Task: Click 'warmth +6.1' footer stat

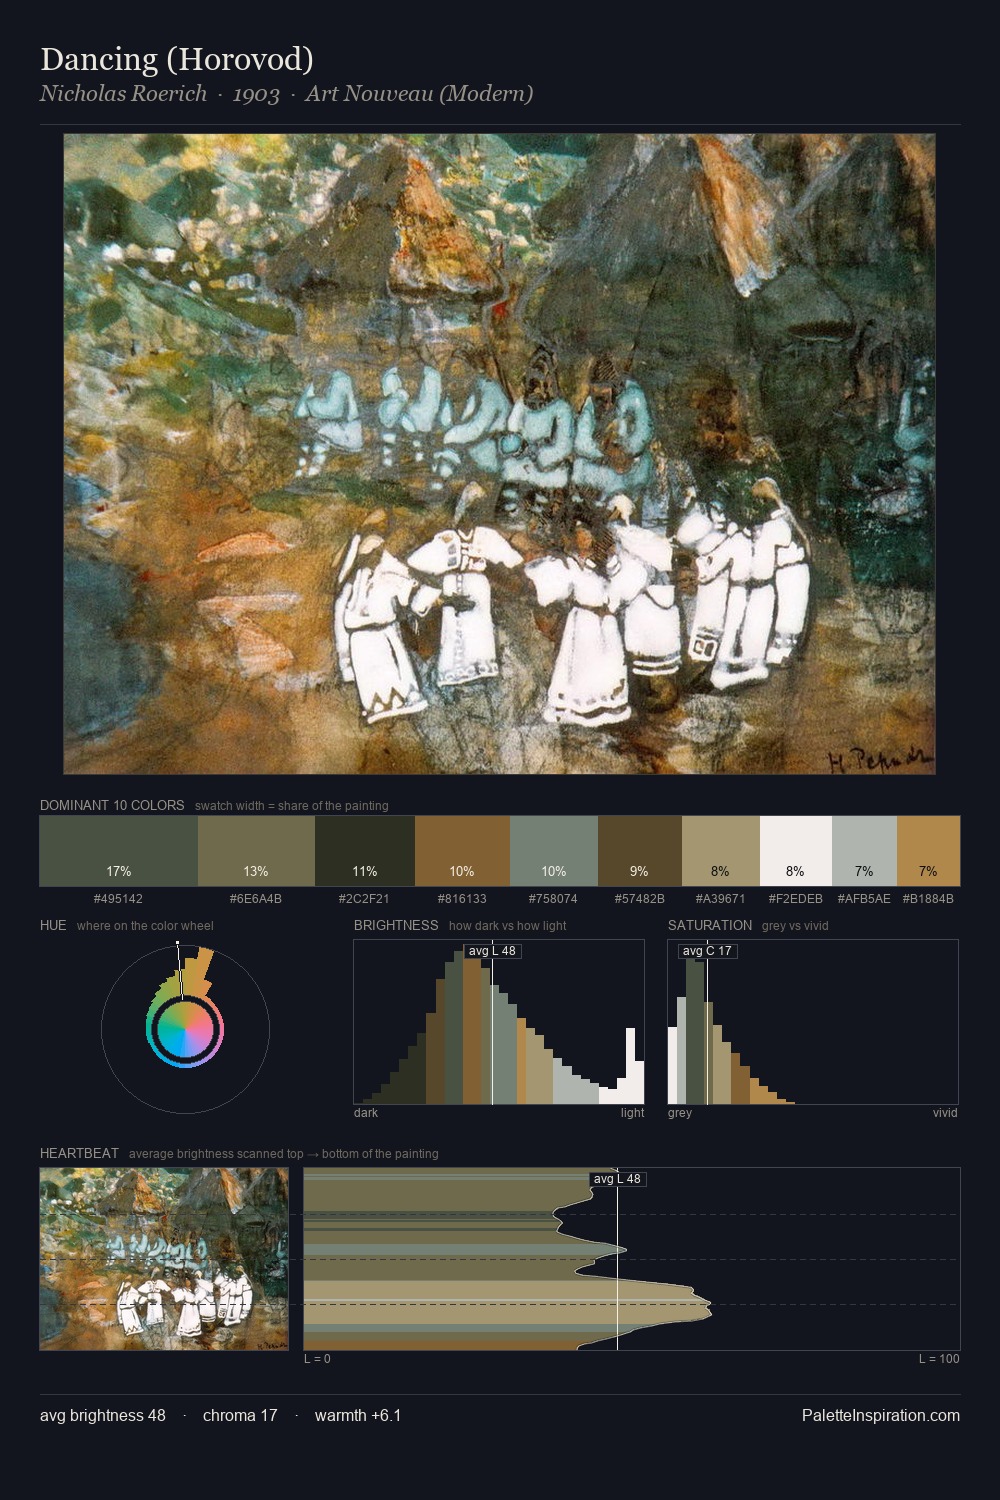Action: click(x=358, y=1415)
